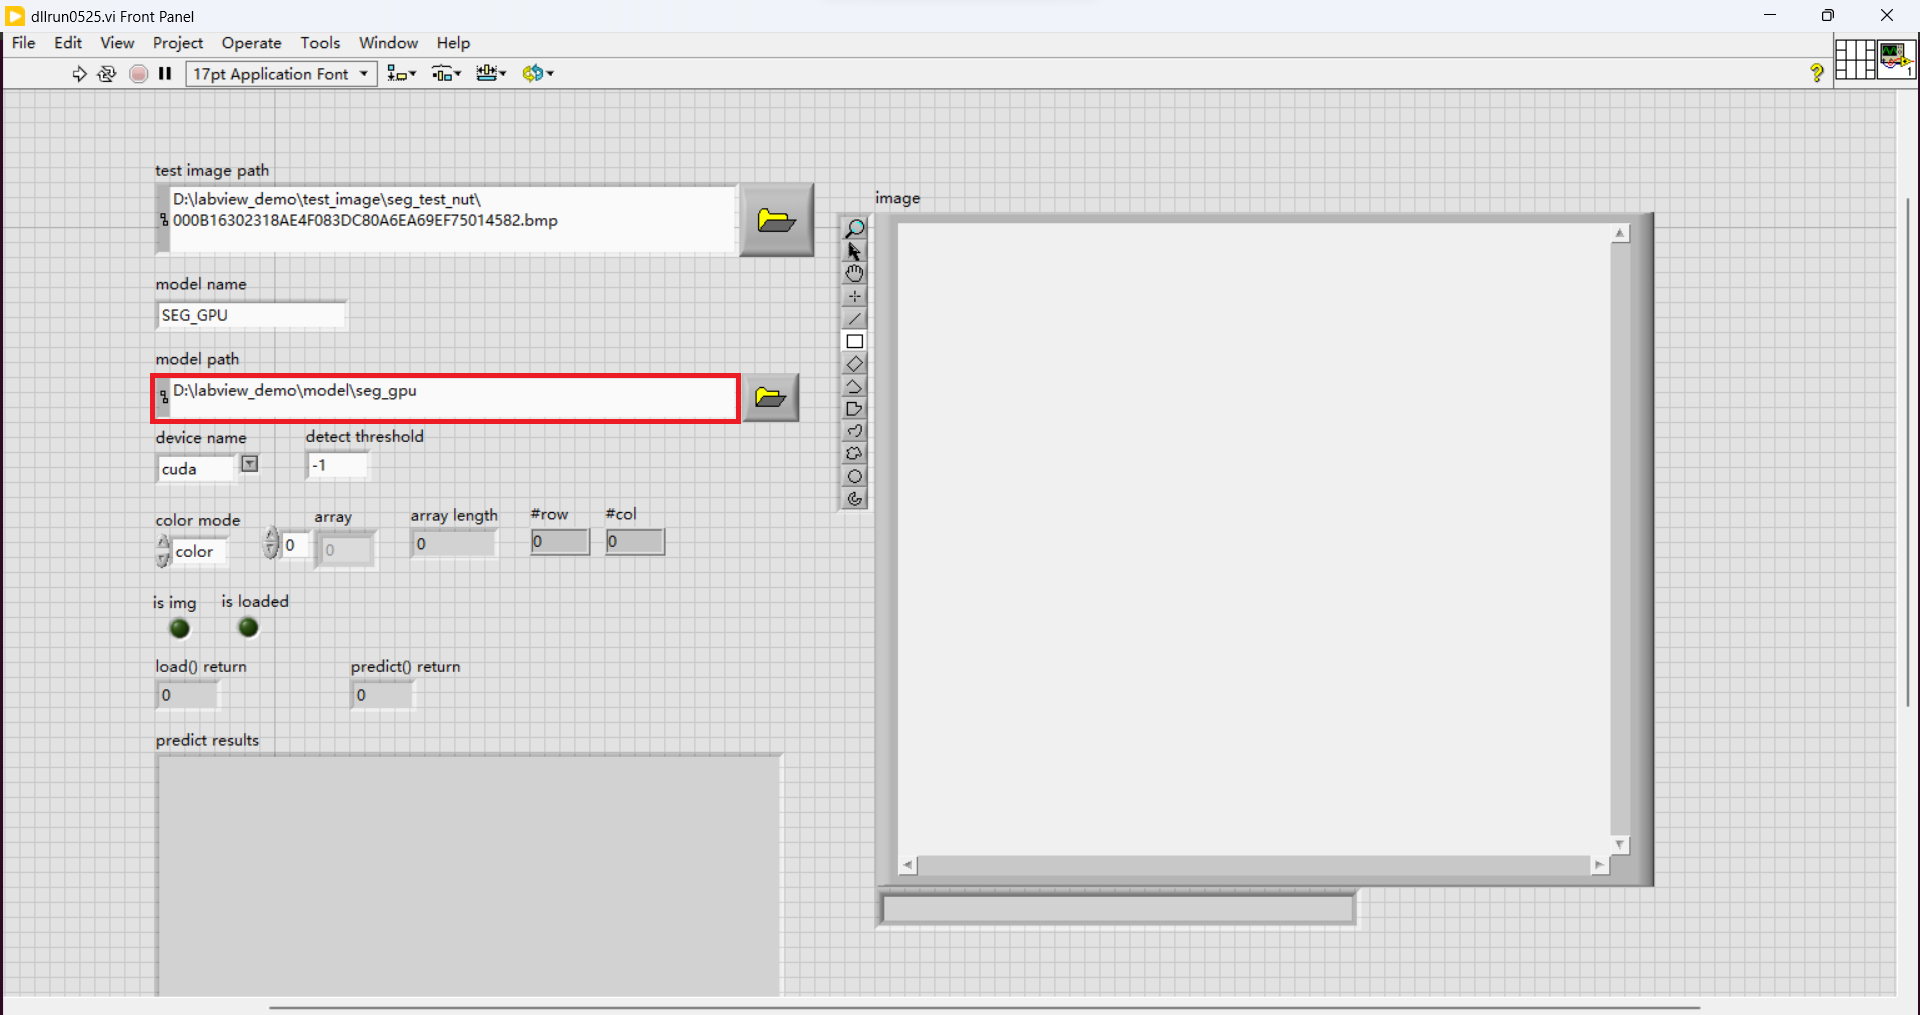Open the Project menu

click(x=178, y=43)
